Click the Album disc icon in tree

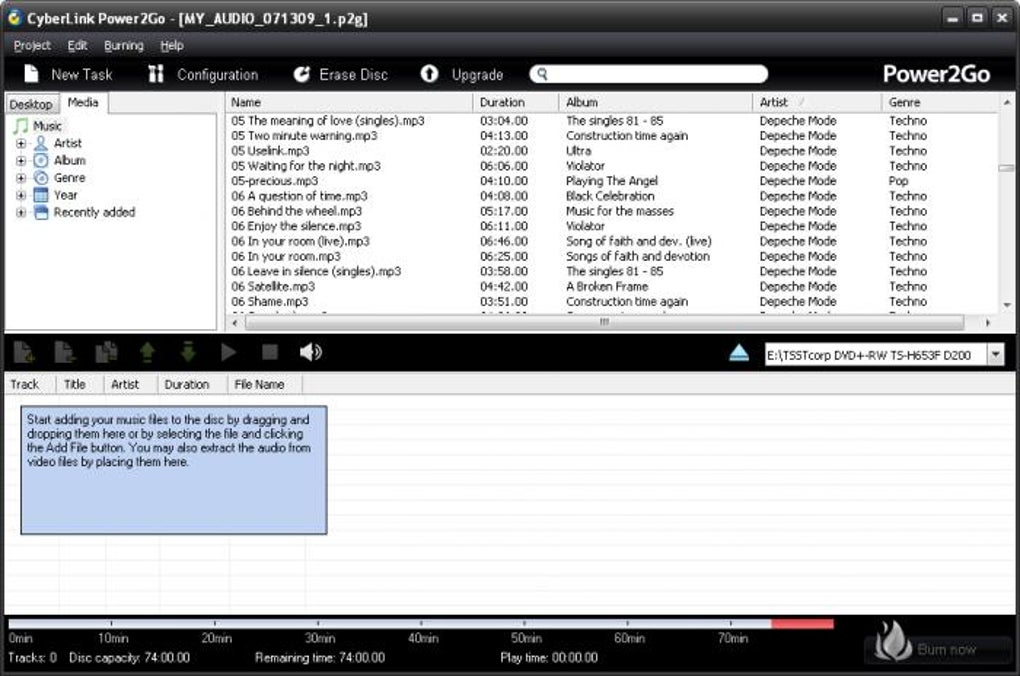[x=41, y=161]
